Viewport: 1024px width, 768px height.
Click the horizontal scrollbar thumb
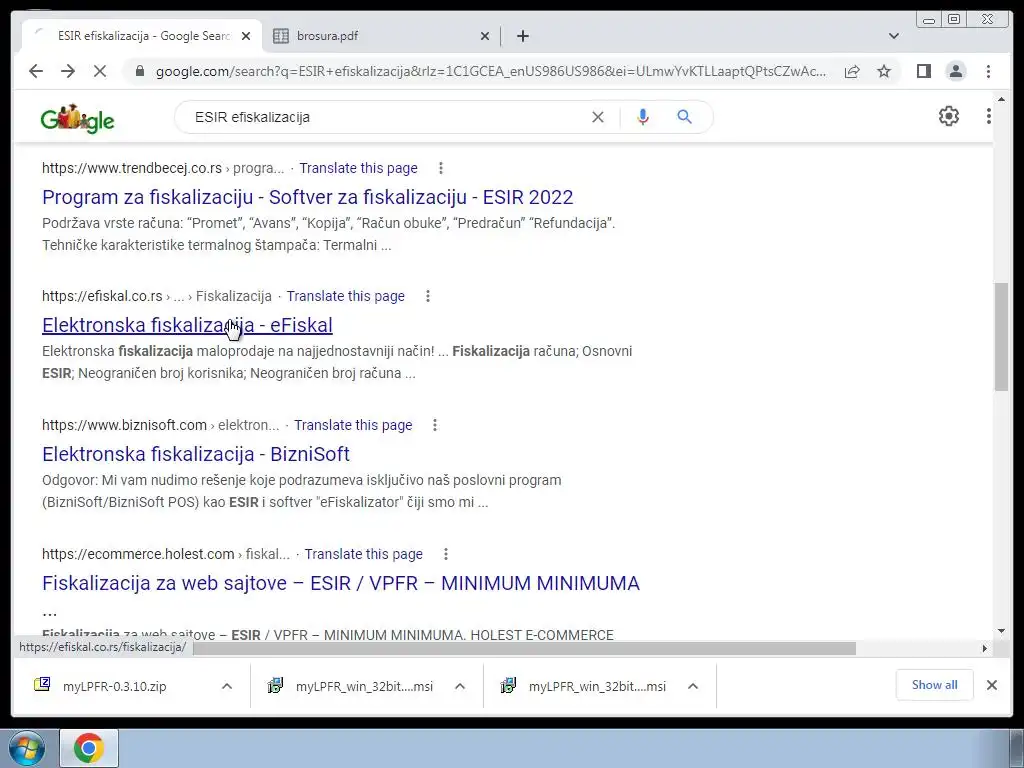point(524,648)
